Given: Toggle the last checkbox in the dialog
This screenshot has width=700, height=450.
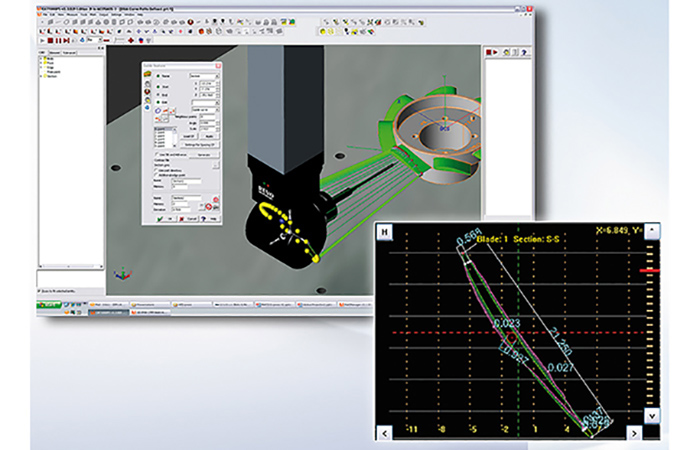Looking at the screenshot, I should pos(155,175).
